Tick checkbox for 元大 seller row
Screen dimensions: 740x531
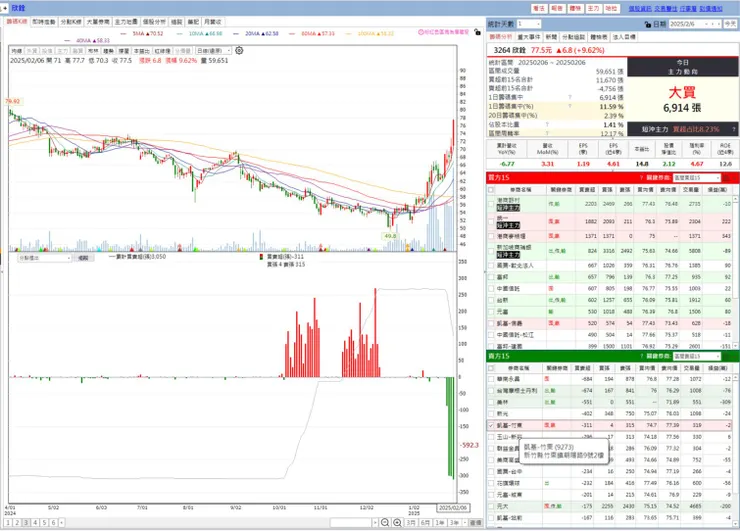point(491,506)
